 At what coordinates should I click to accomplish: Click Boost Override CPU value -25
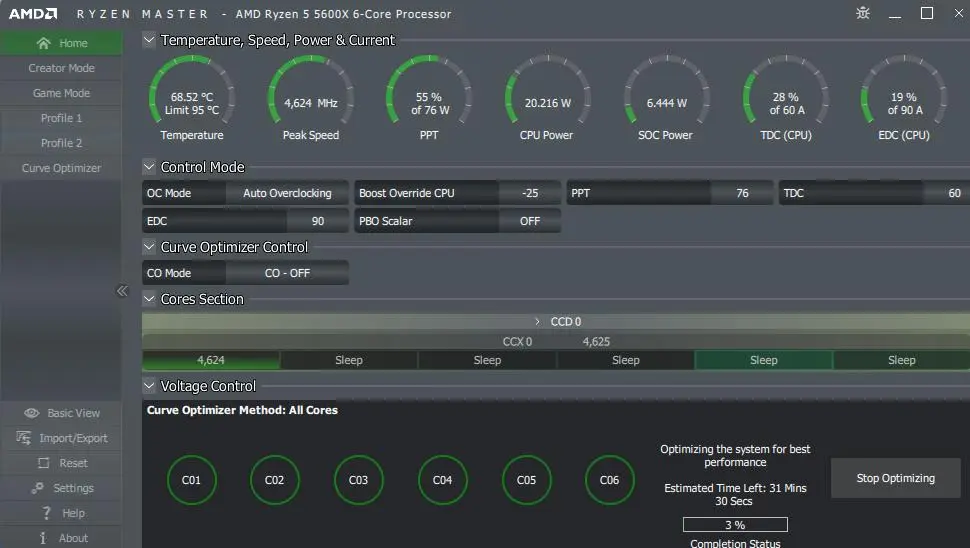point(530,193)
